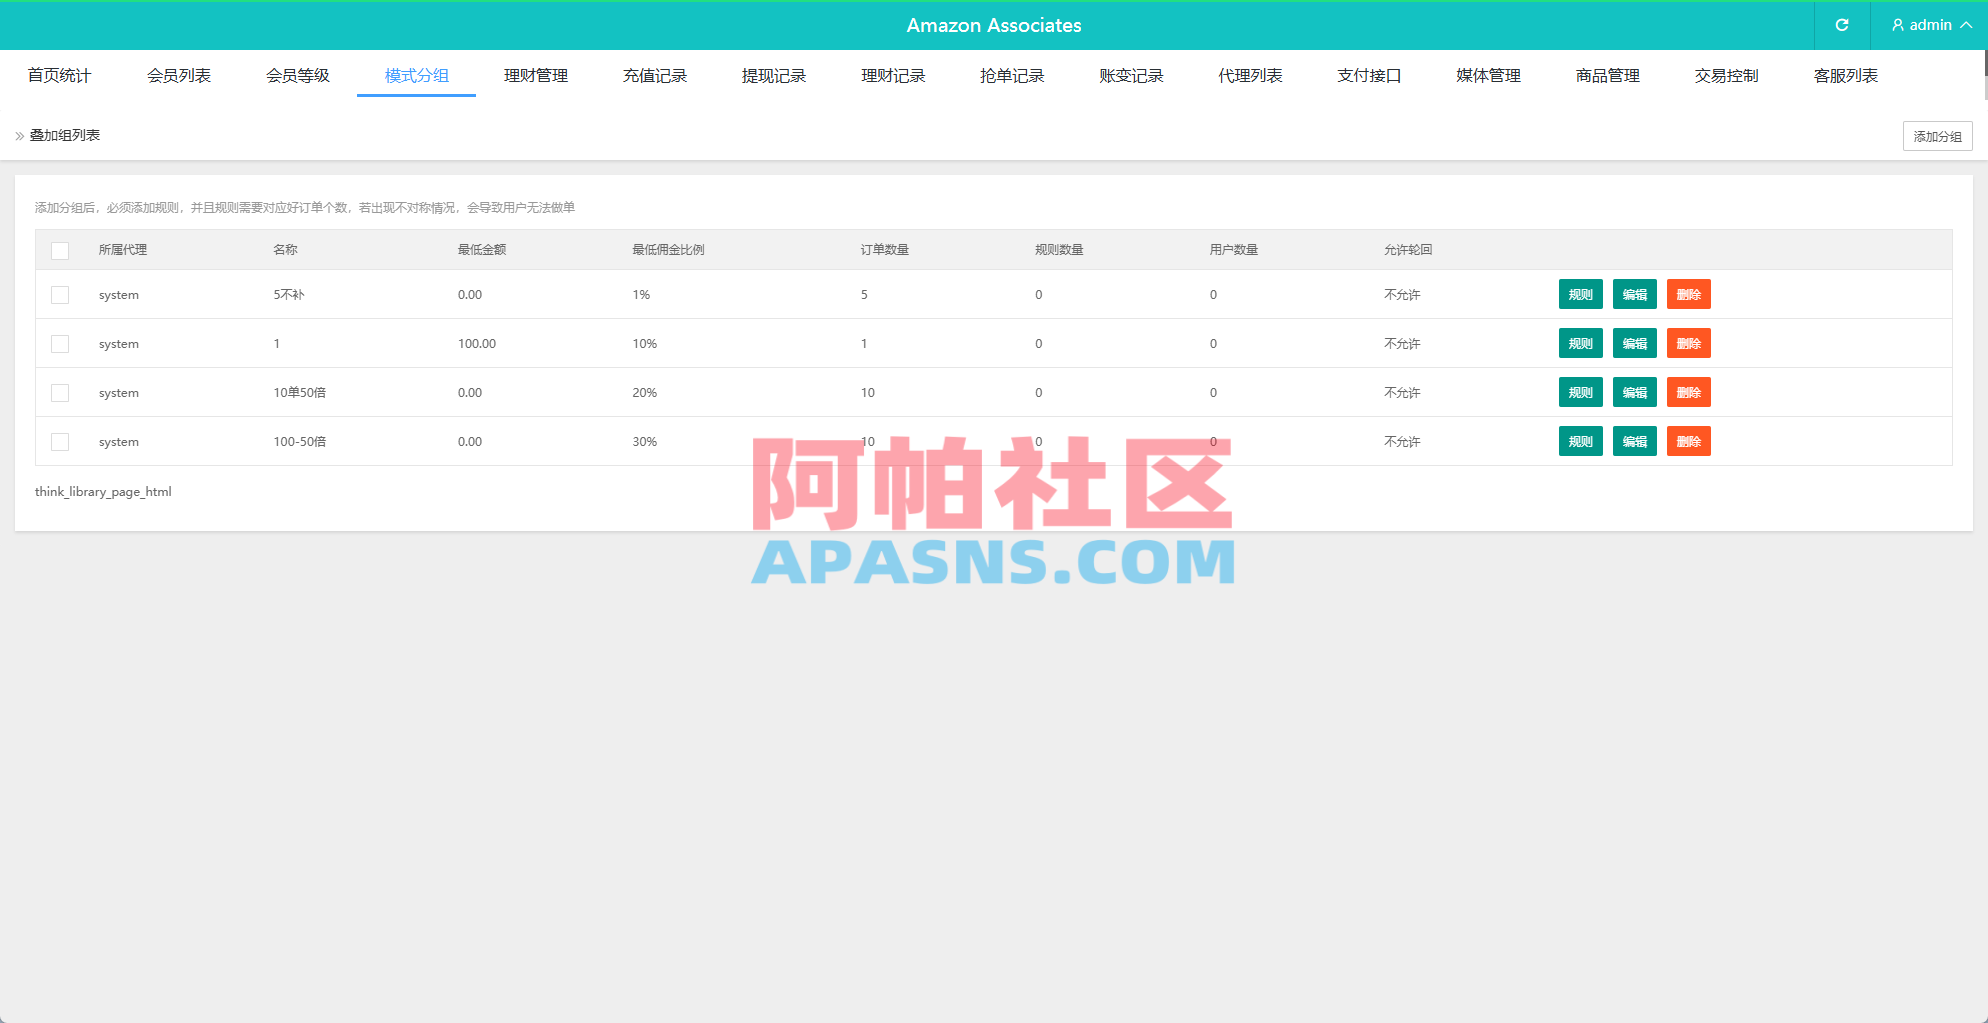View the 抢单记录 tab
Image resolution: width=1988 pixels, height=1023 pixels.
point(1012,75)
